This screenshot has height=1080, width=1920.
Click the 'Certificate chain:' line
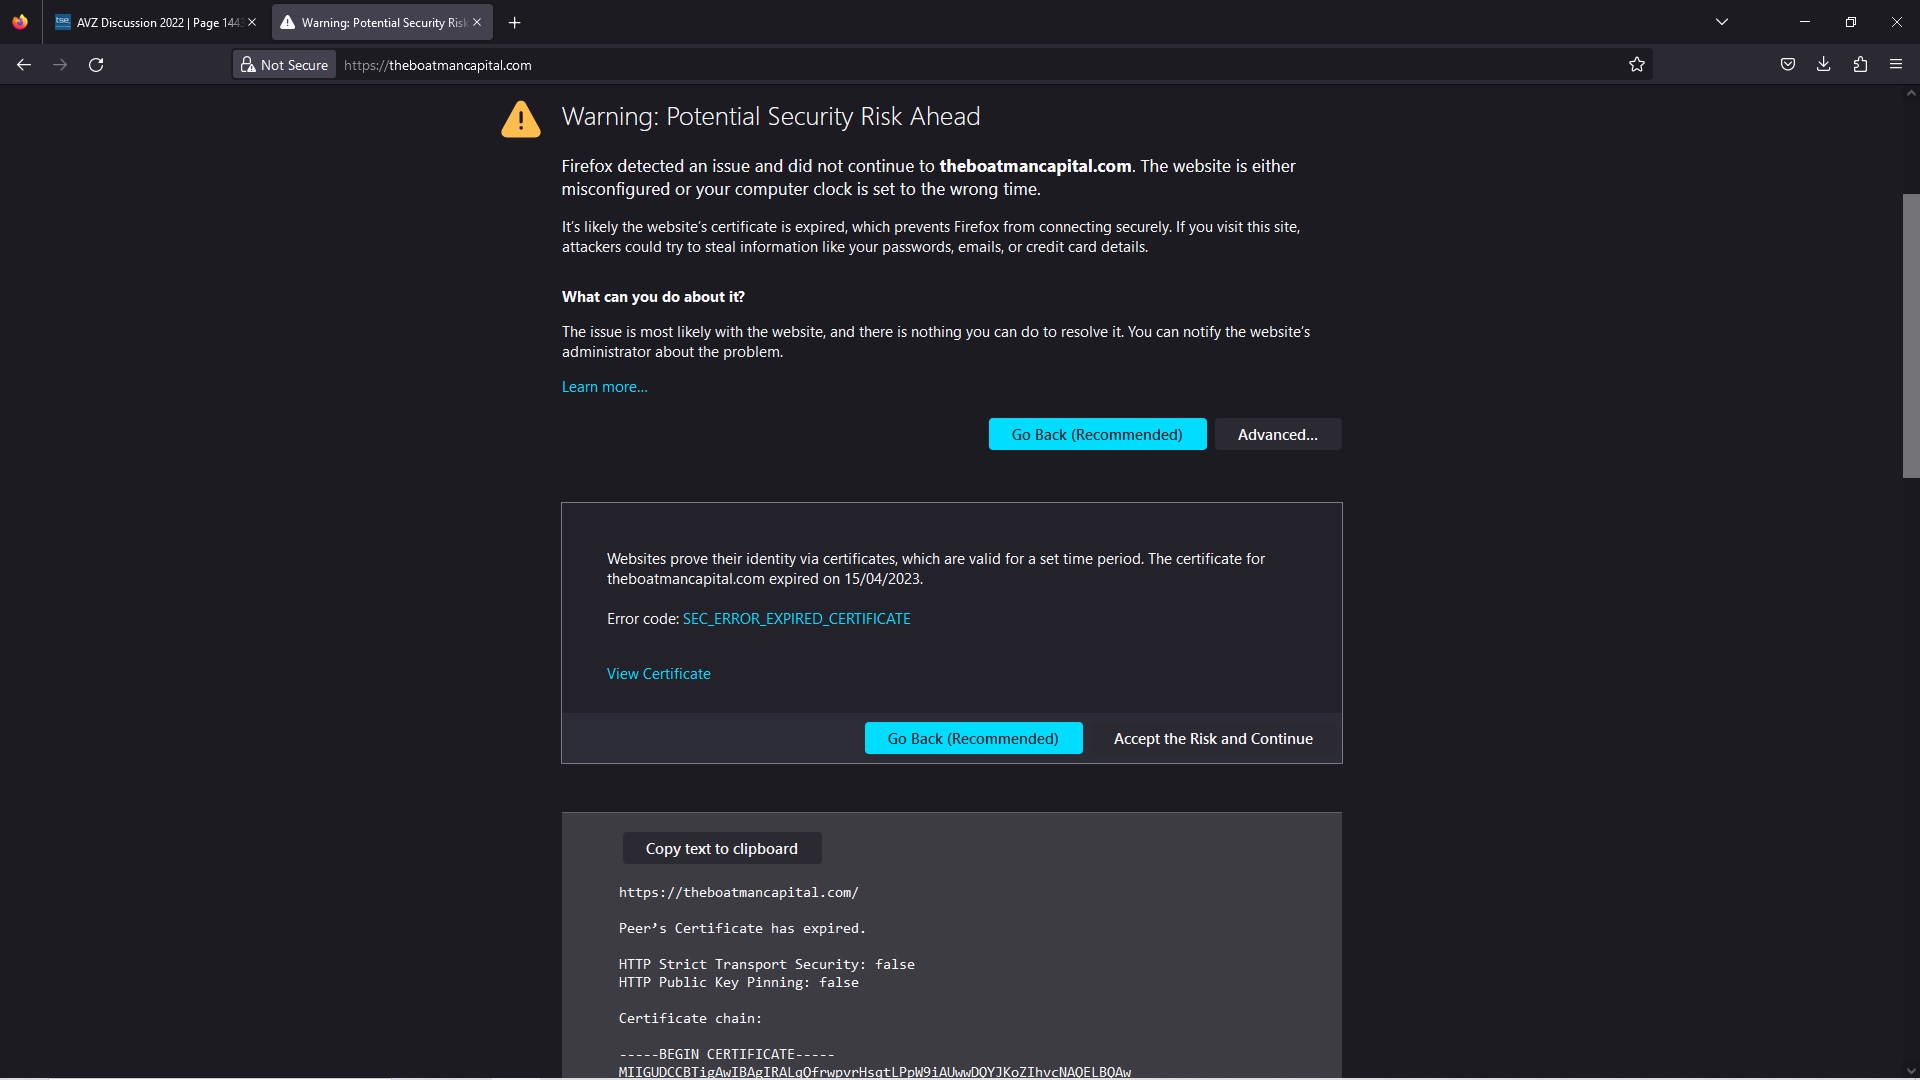coord(690,1018)
